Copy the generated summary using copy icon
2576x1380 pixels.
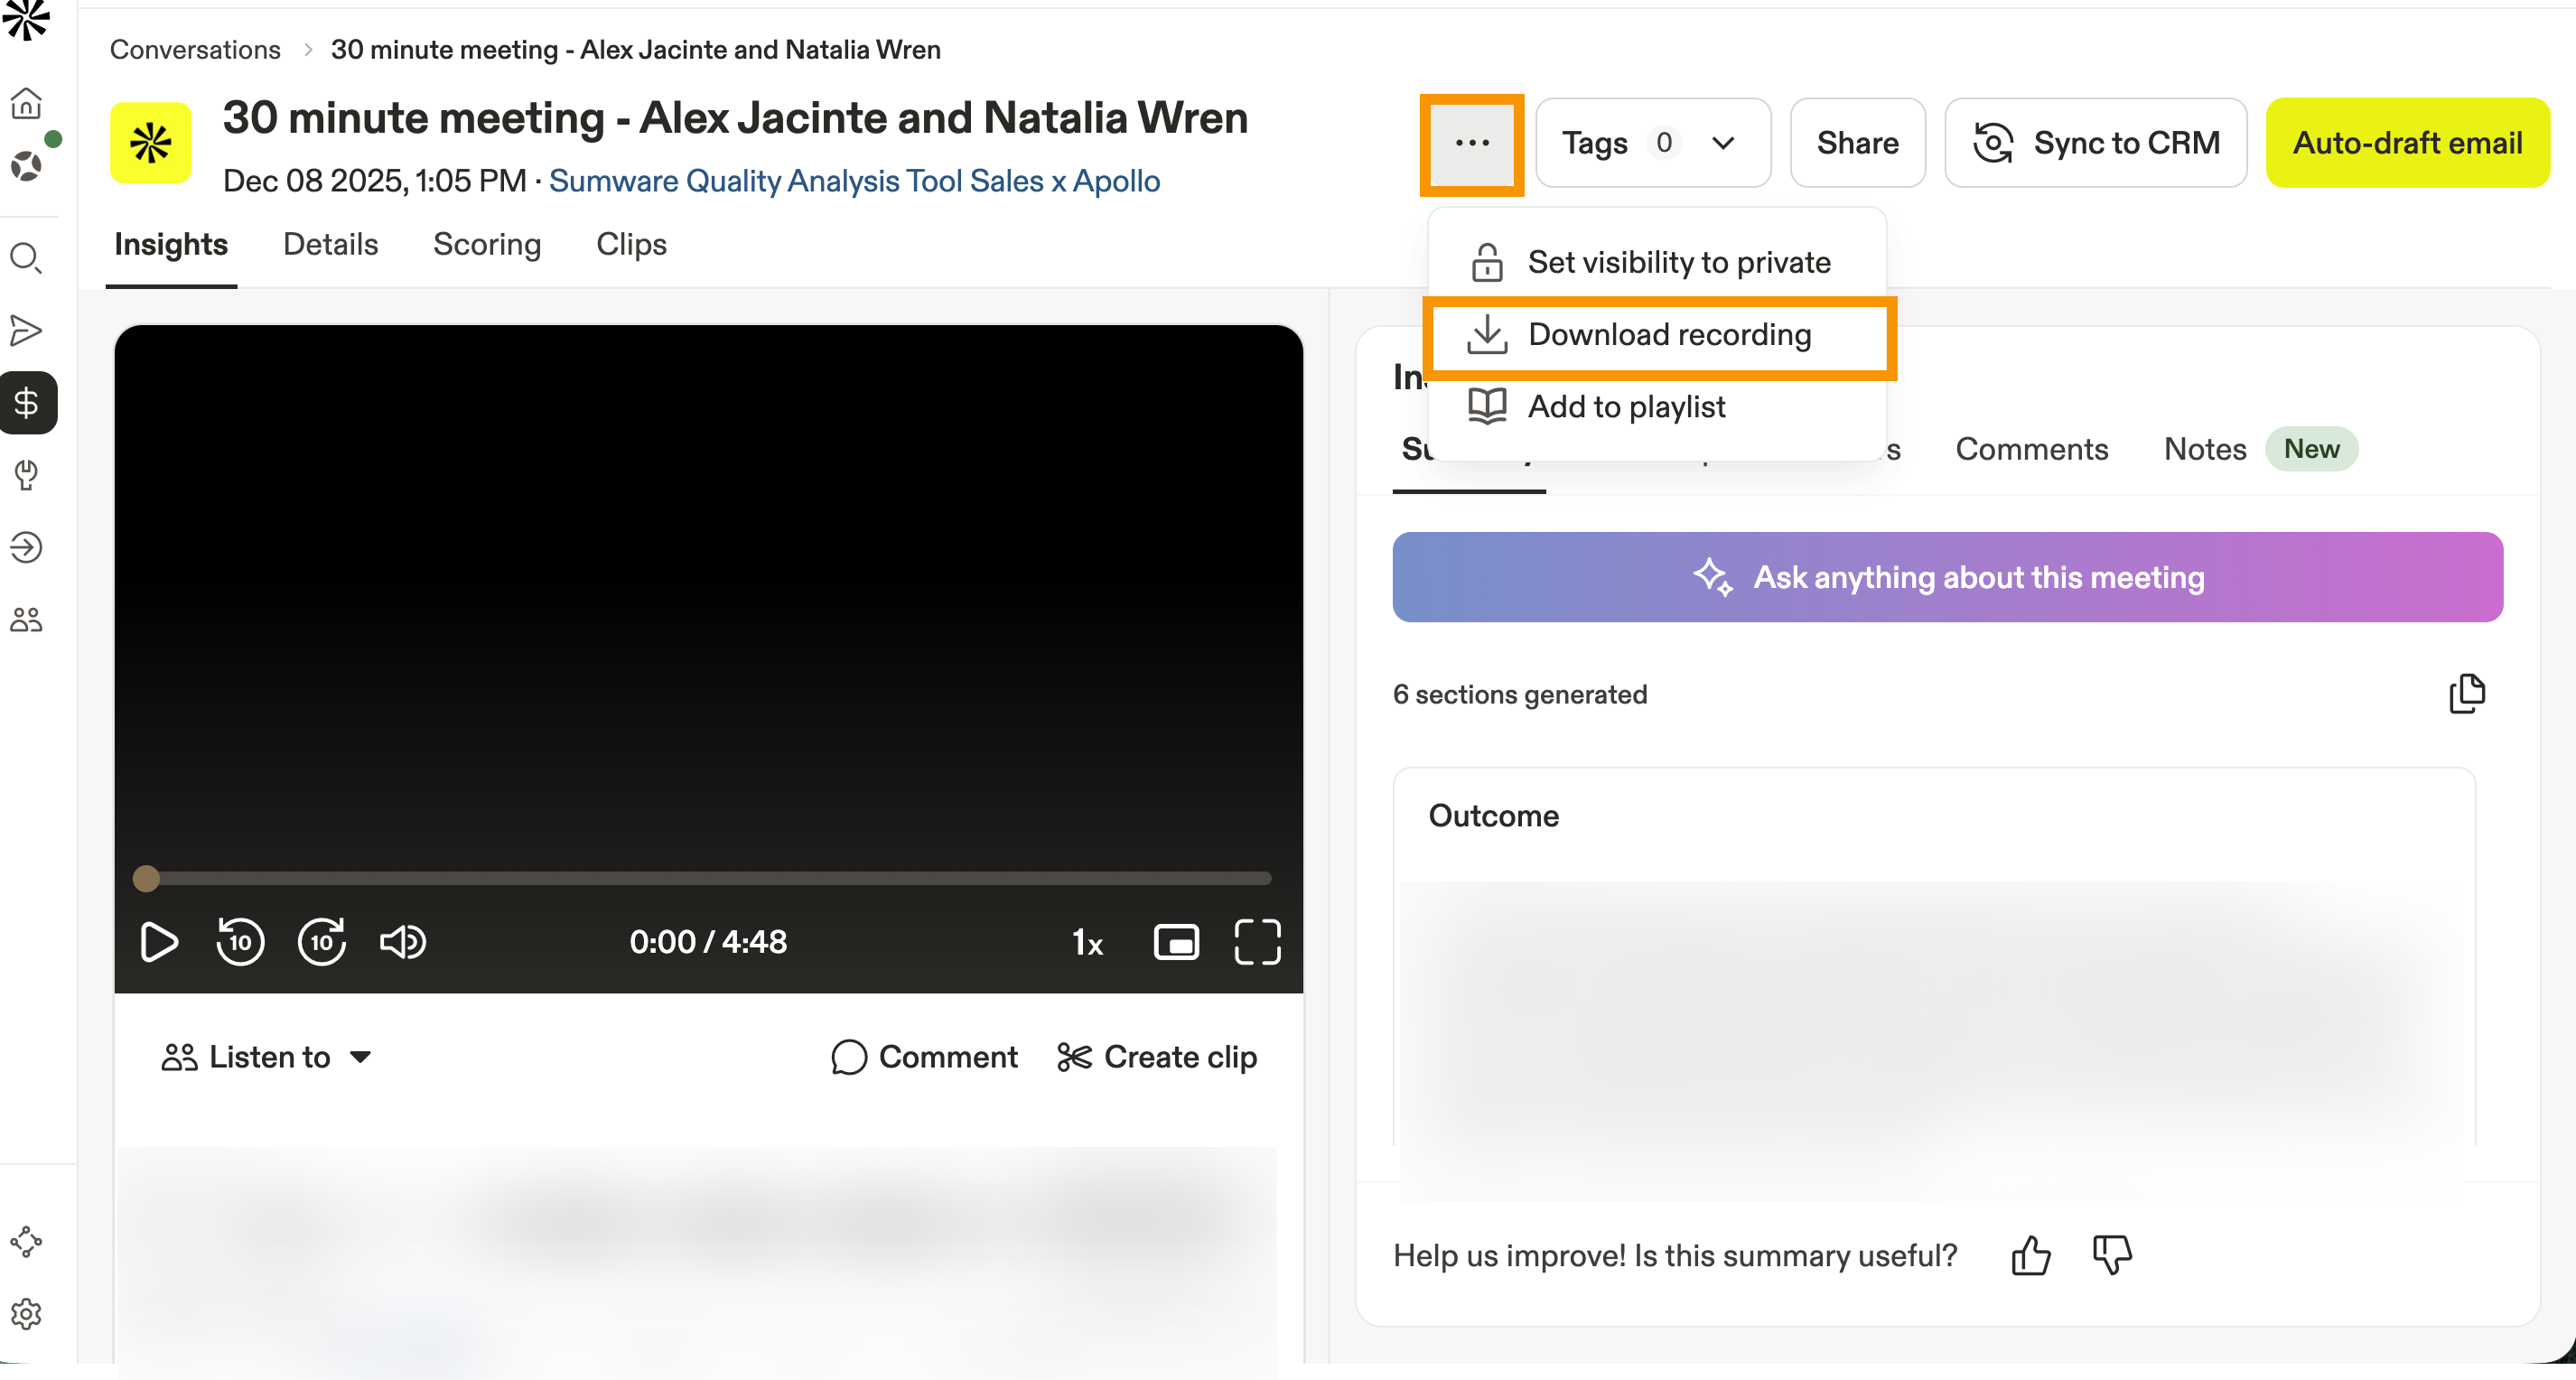pos(2467,693)
